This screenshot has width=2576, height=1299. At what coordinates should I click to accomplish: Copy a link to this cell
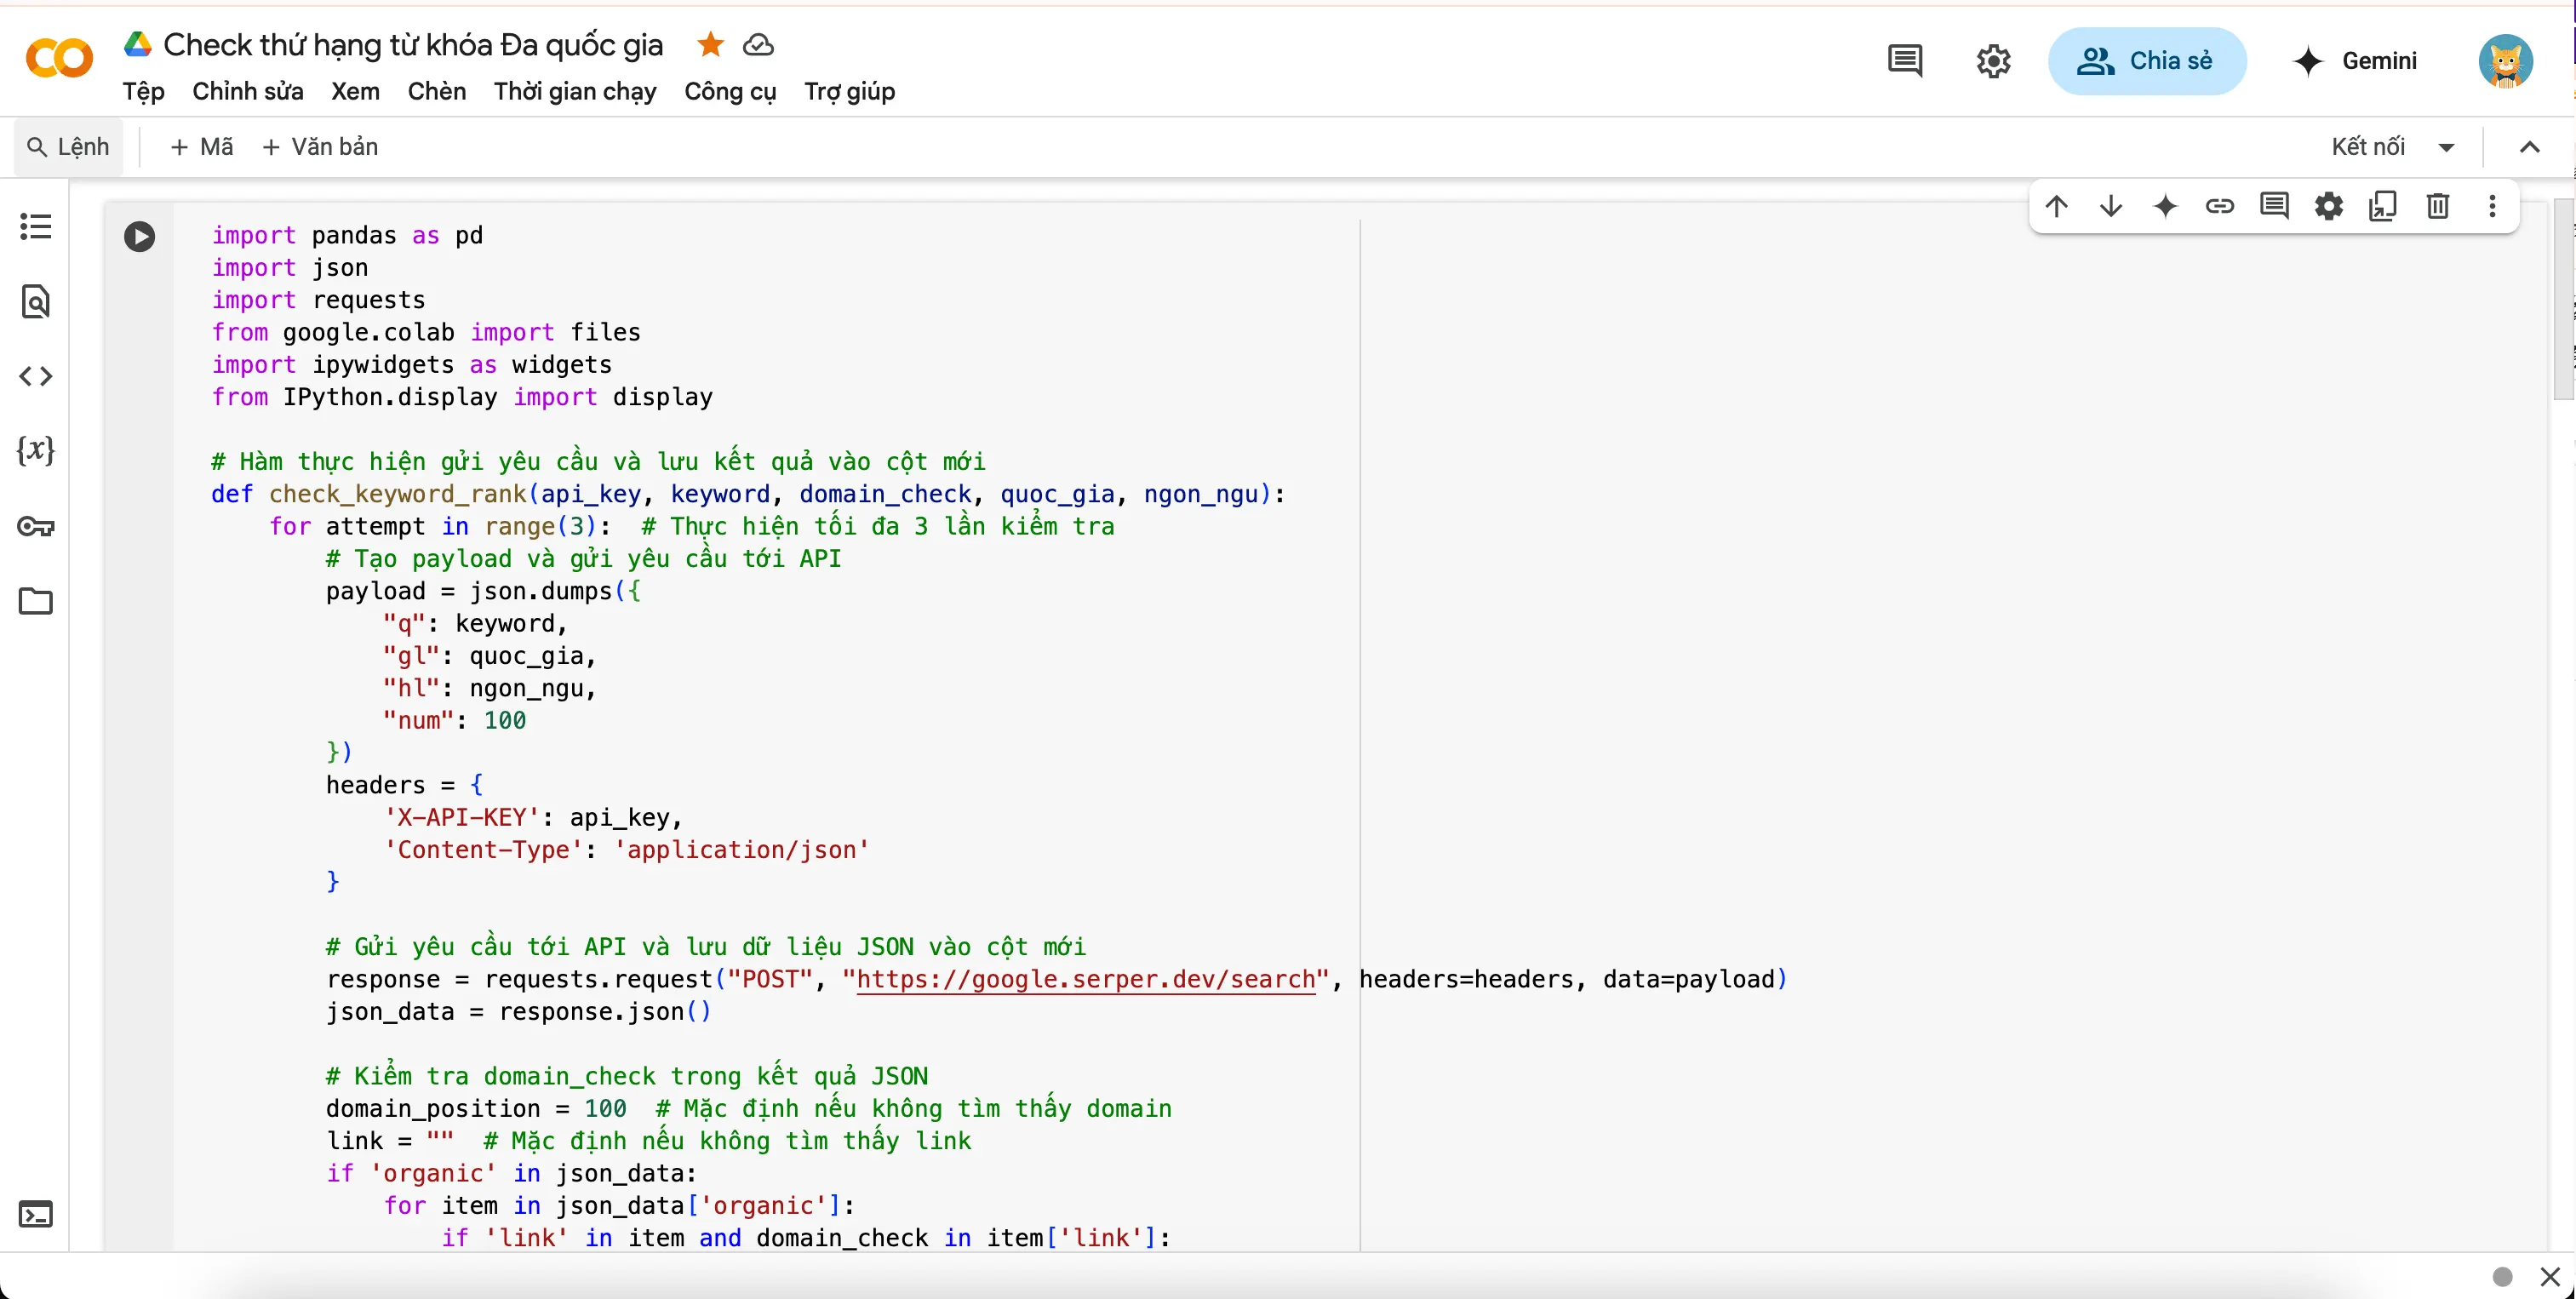pyautogui.click(x=2221, y=206)
